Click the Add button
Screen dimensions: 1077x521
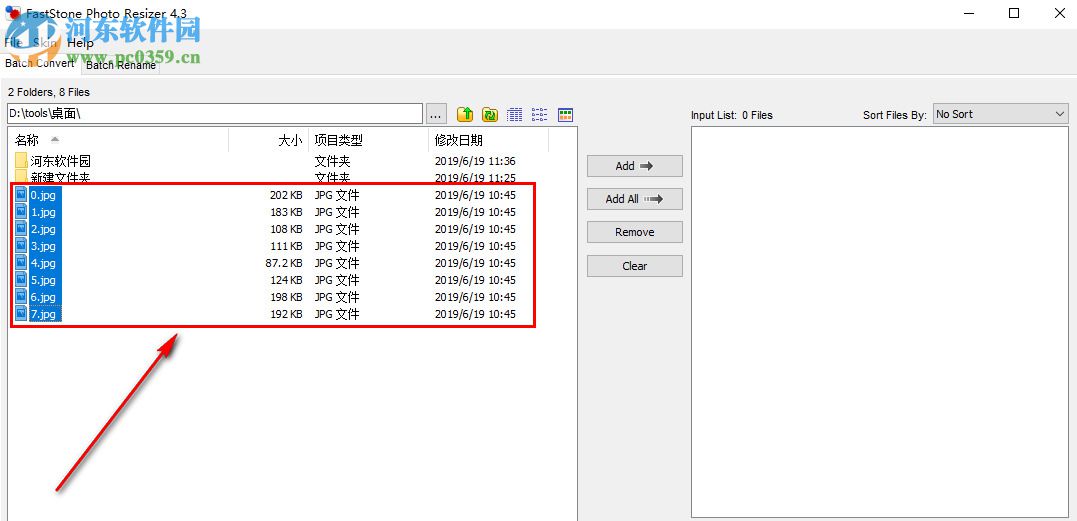[x=635, y=165]
